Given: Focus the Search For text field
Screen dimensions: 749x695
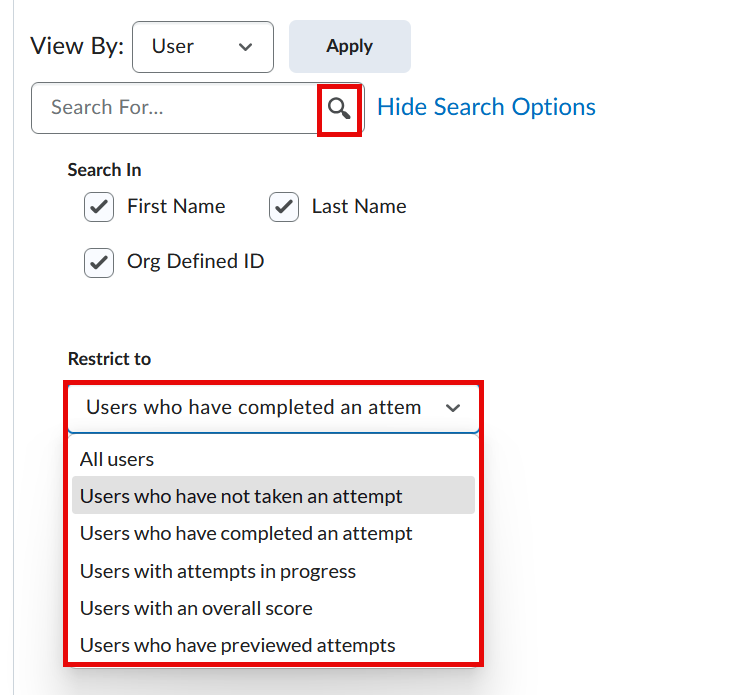Looking at the screenshot, I should pos(175,108).
